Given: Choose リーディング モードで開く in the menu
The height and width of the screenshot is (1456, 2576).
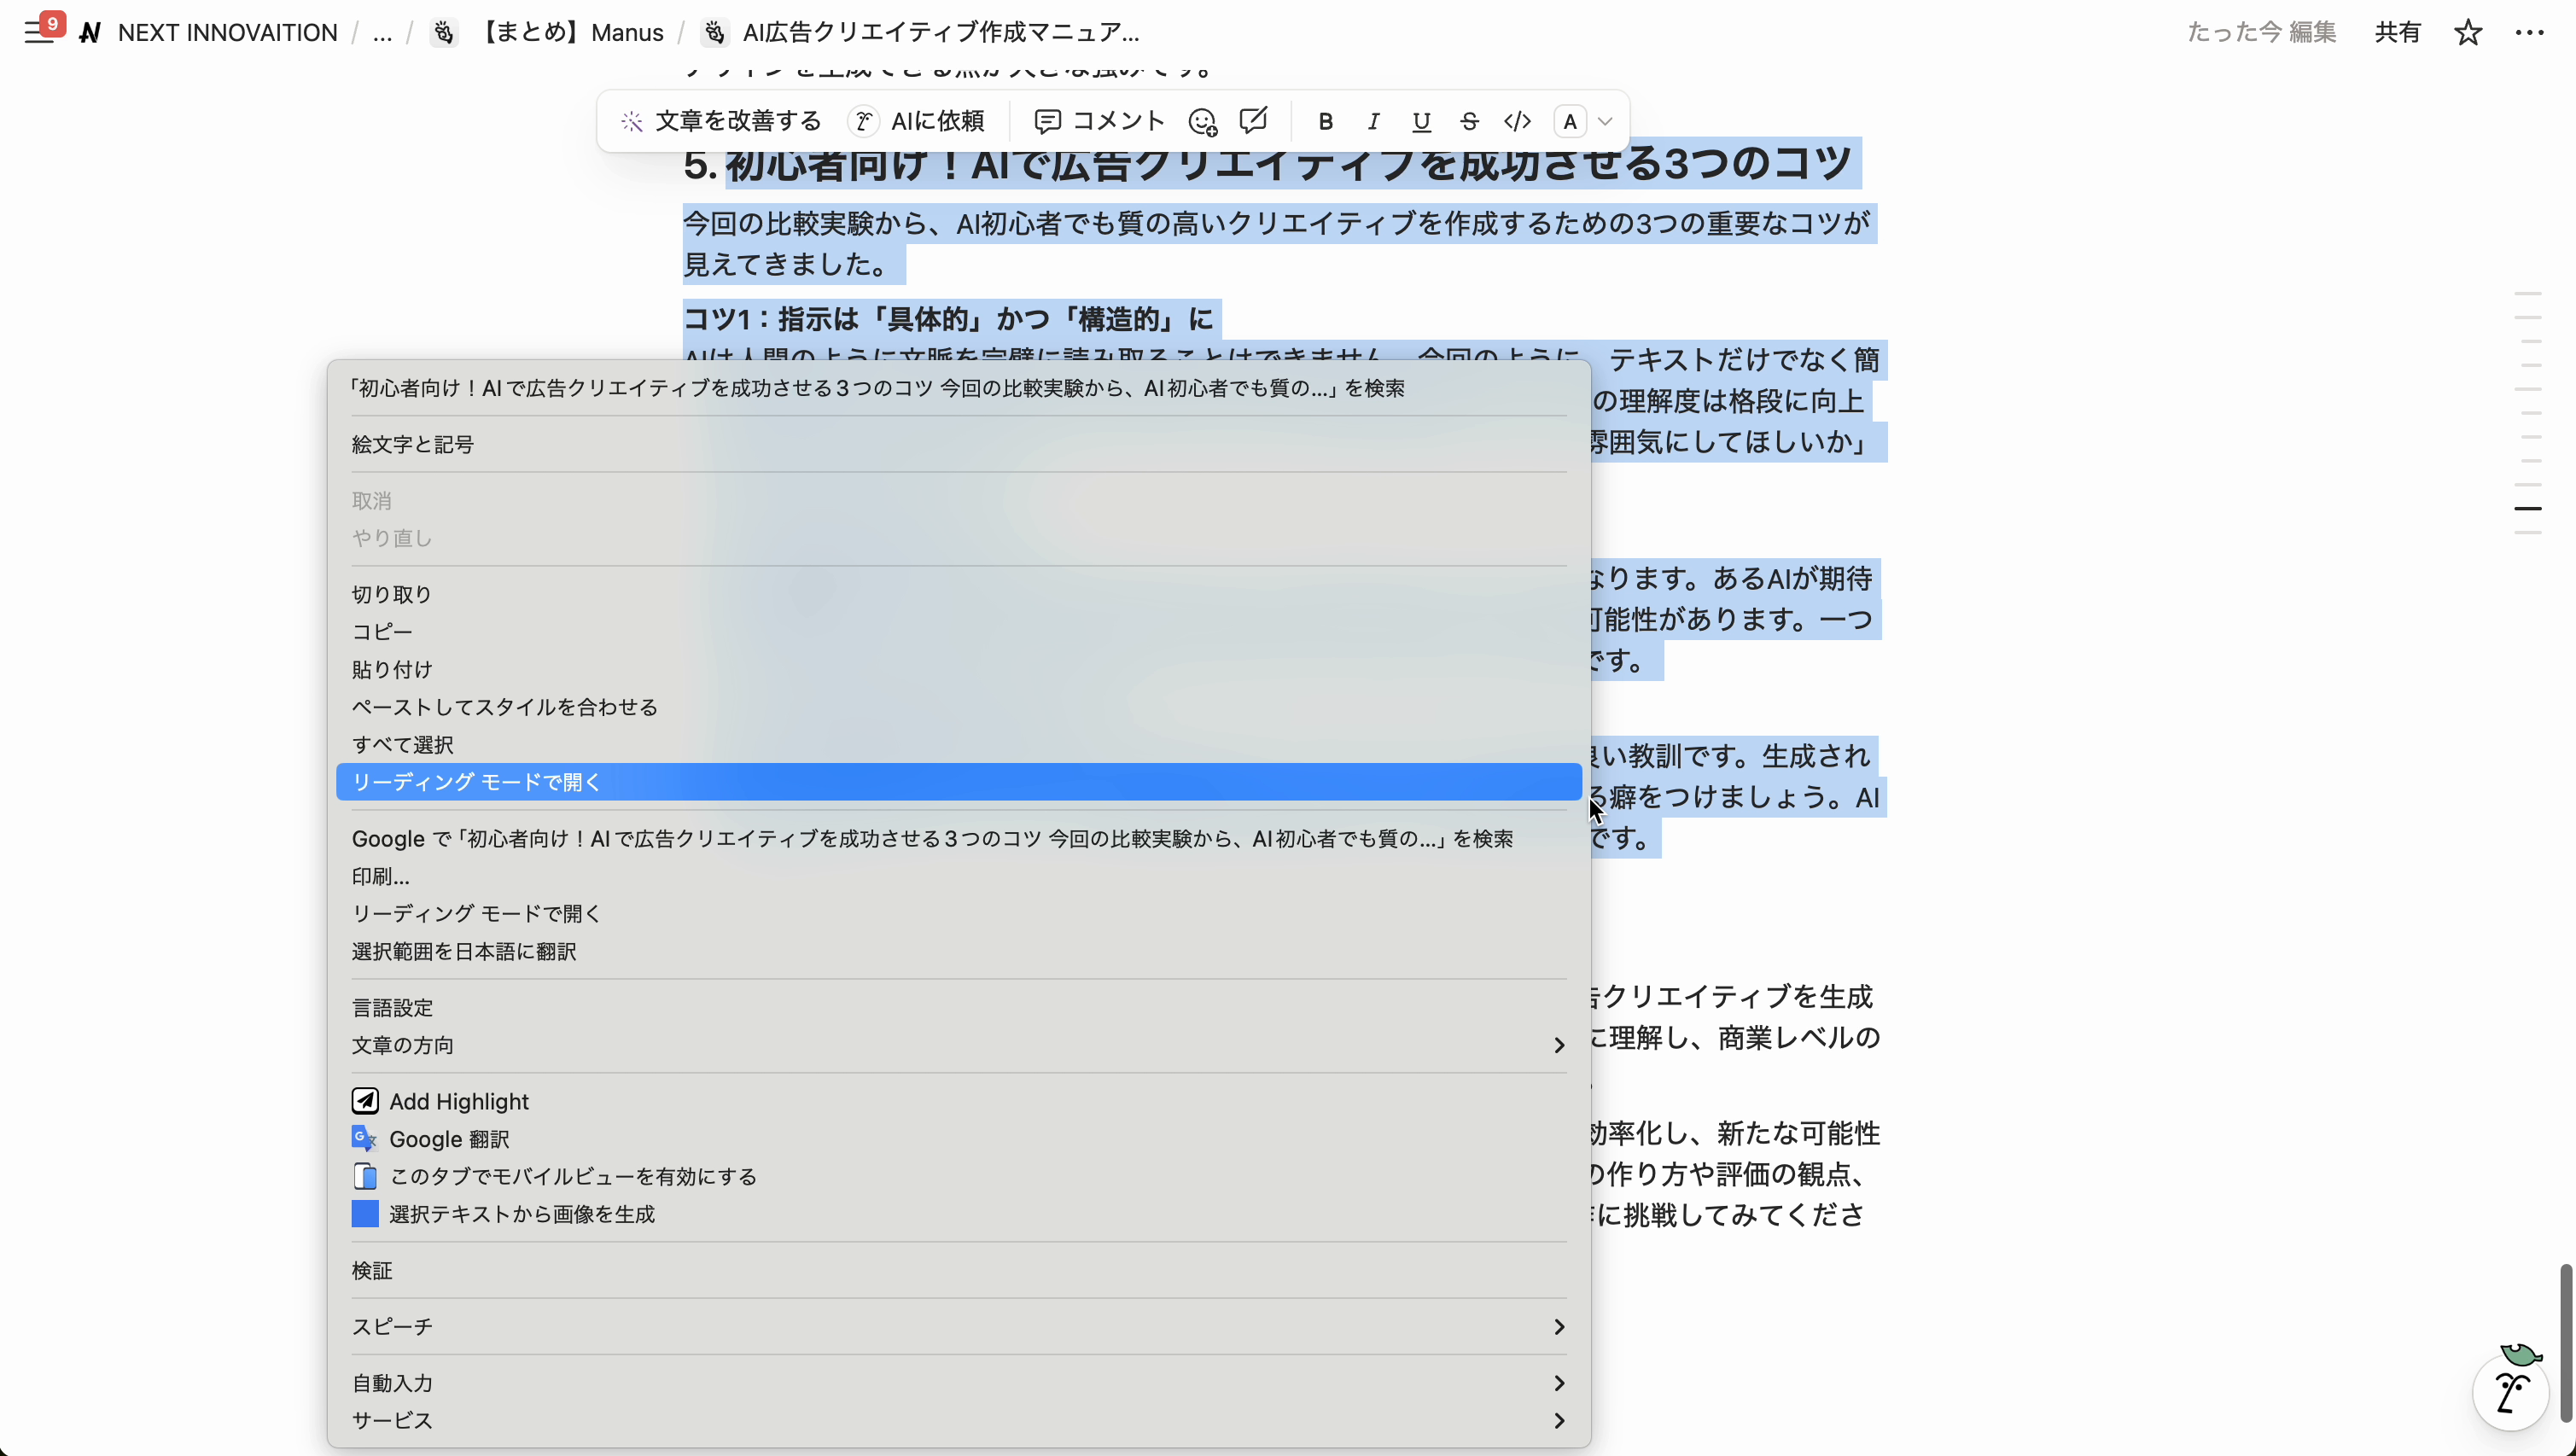Looking at the screenshot, I should point(475,781).
